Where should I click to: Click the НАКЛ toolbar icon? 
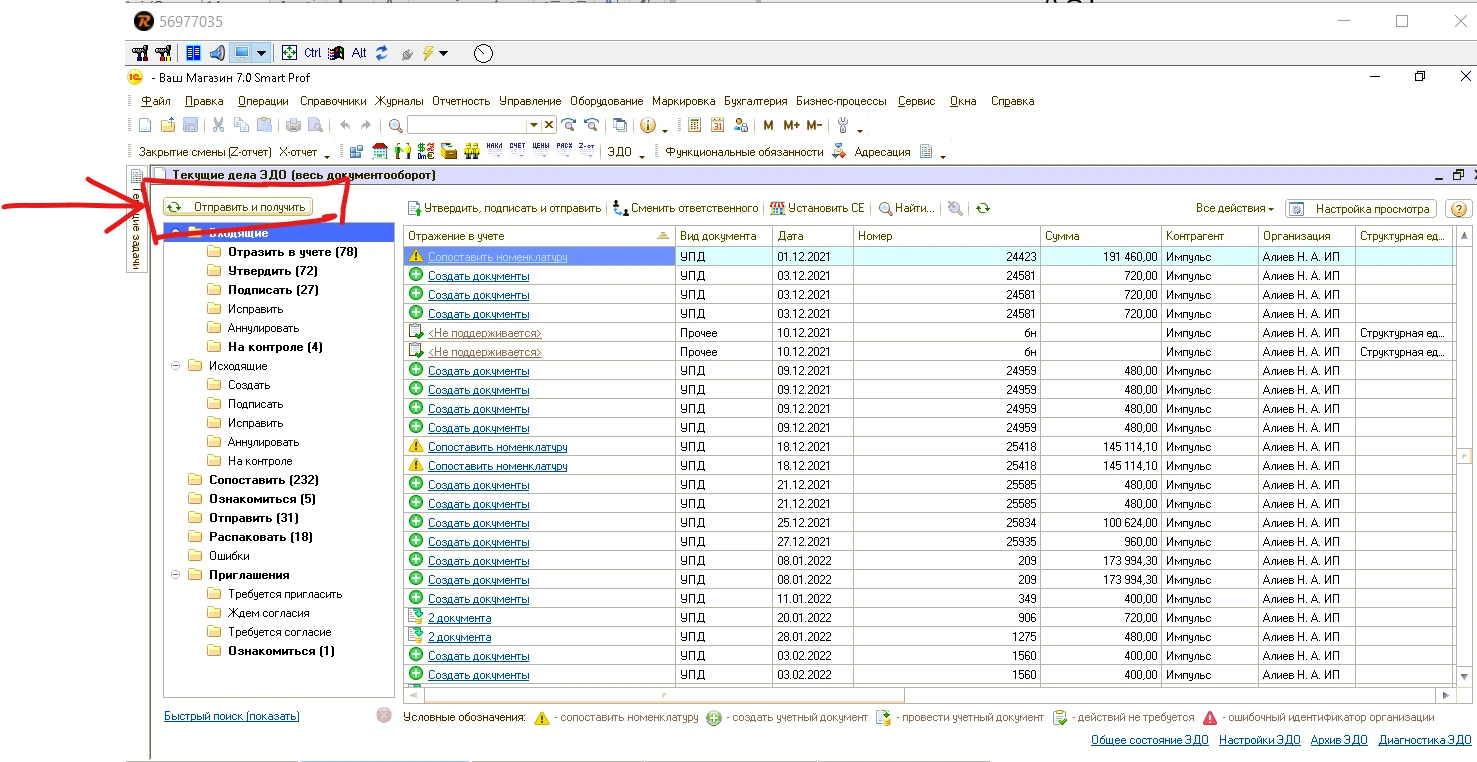(494, 152)
